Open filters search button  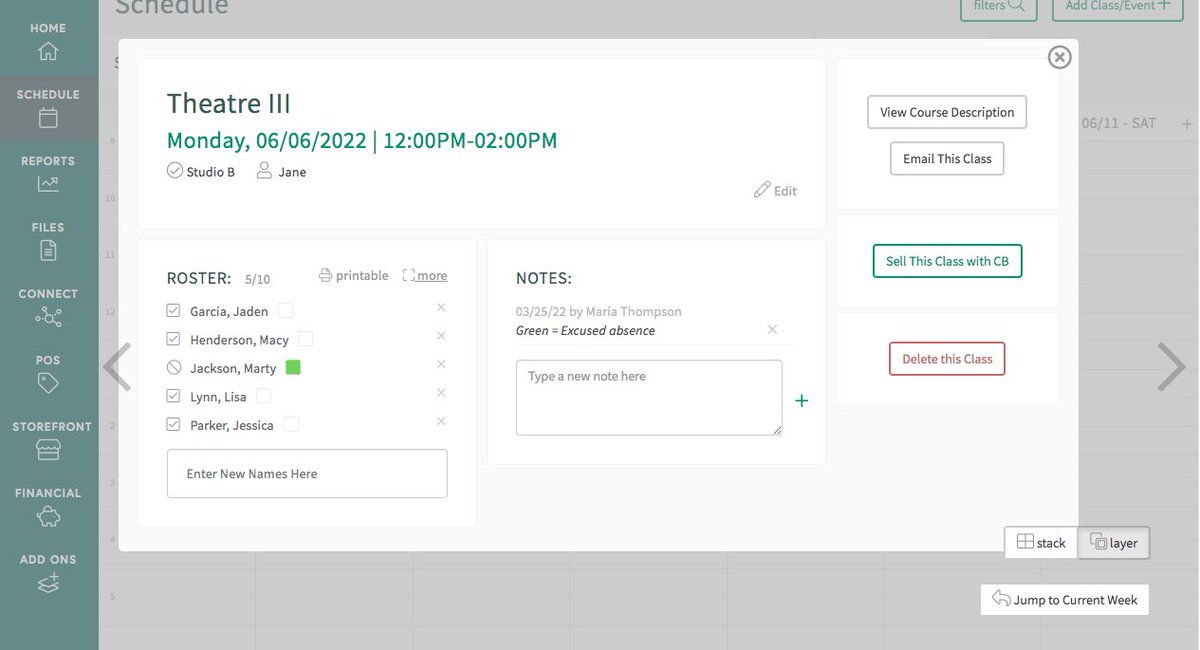[x=998, y=6]
